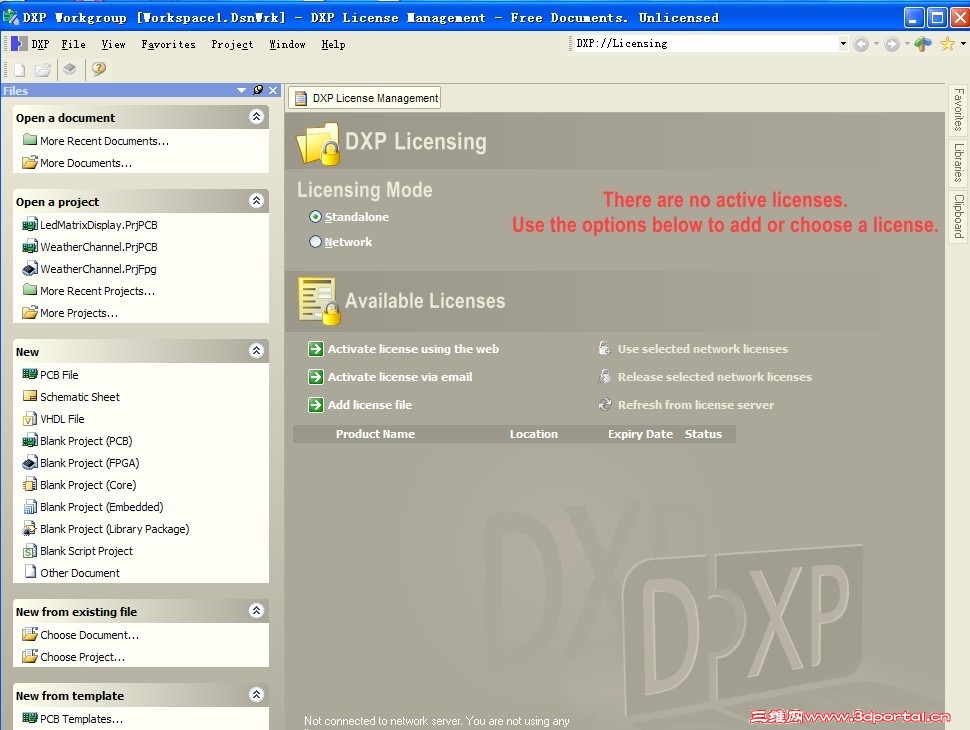The height and width of the screenshot is (730, 970).
Task: Collapse the New section
Action: click(256, 350)
